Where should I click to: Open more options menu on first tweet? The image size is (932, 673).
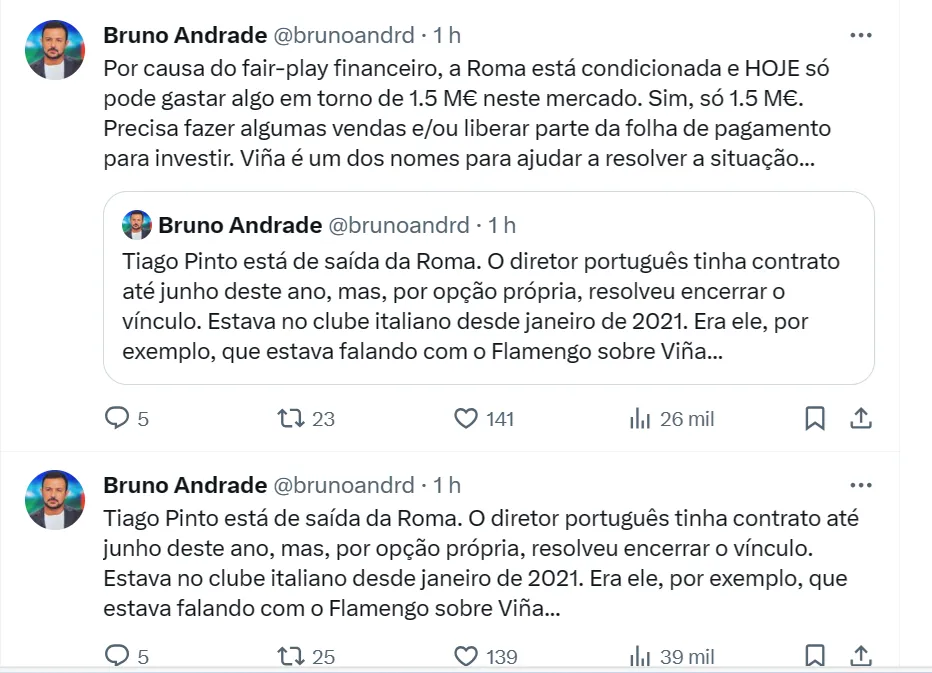pyautogui.click(x=860, y=35)
